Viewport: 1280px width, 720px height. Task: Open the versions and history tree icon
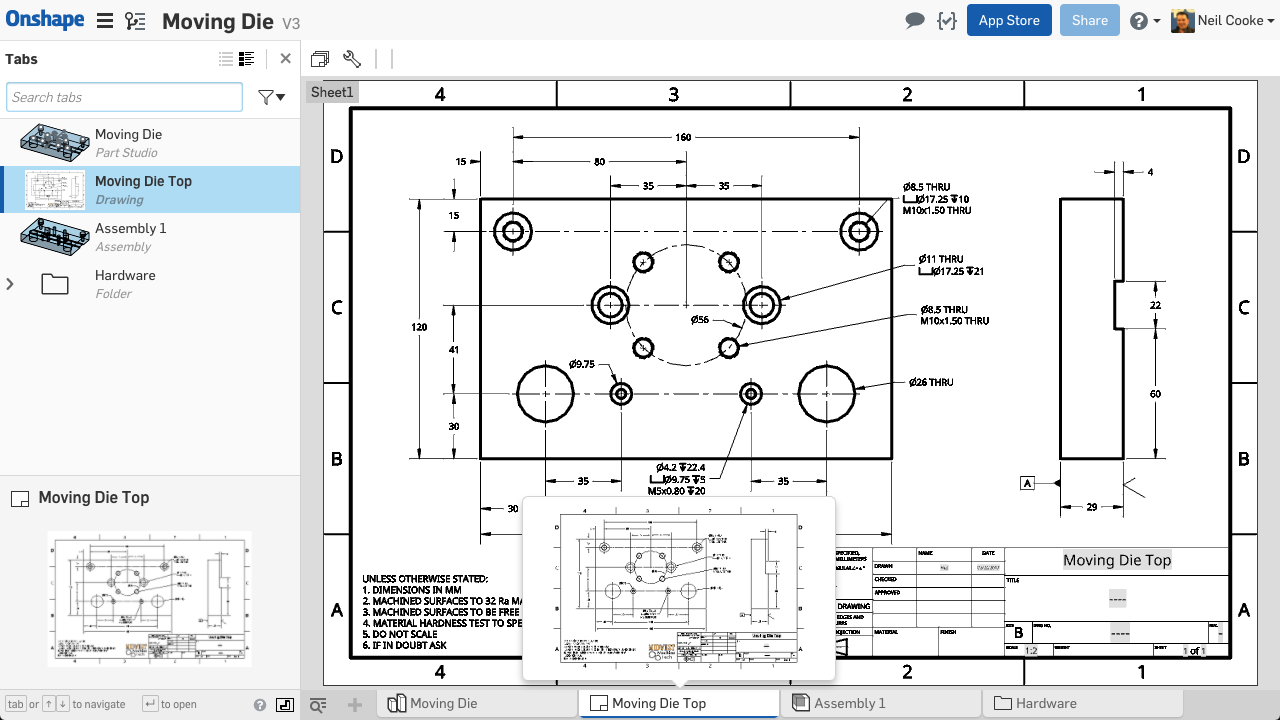135,21
